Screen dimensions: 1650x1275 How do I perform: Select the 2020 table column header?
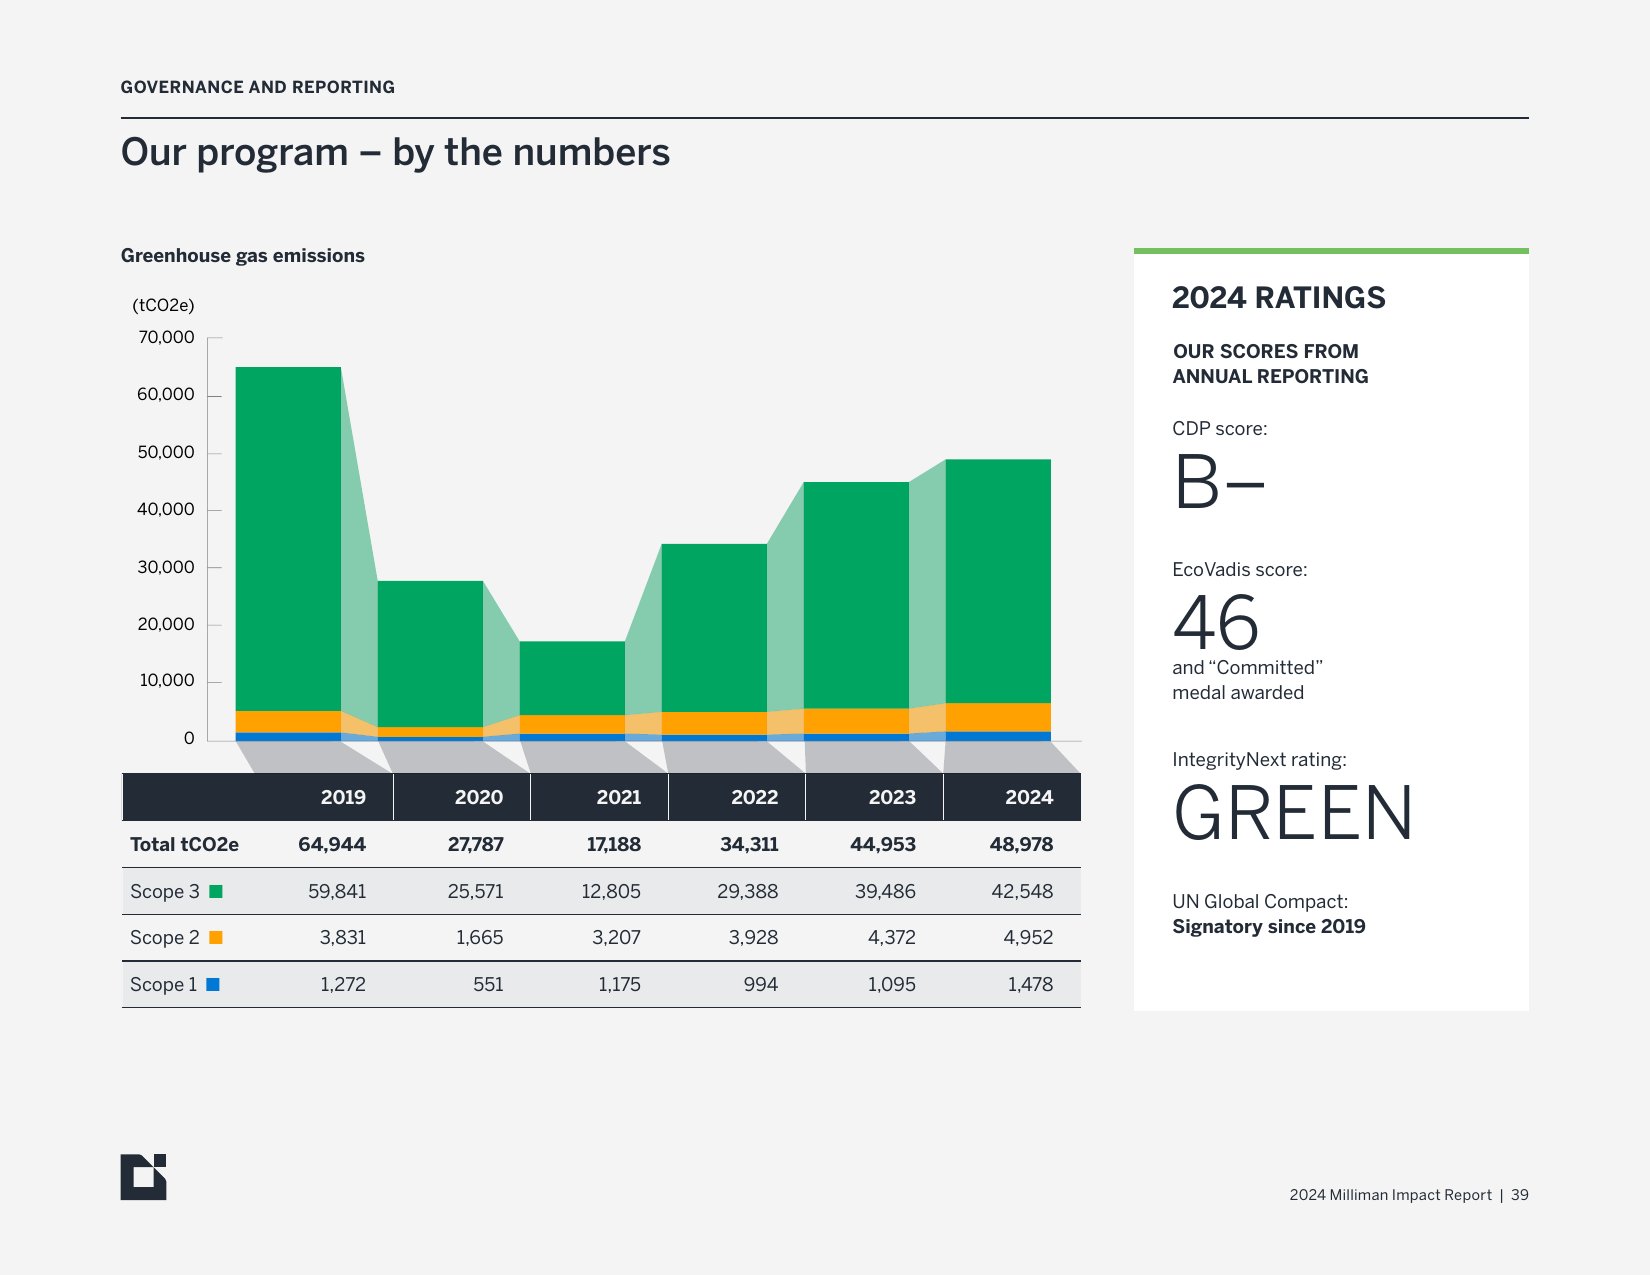point(479,797)
